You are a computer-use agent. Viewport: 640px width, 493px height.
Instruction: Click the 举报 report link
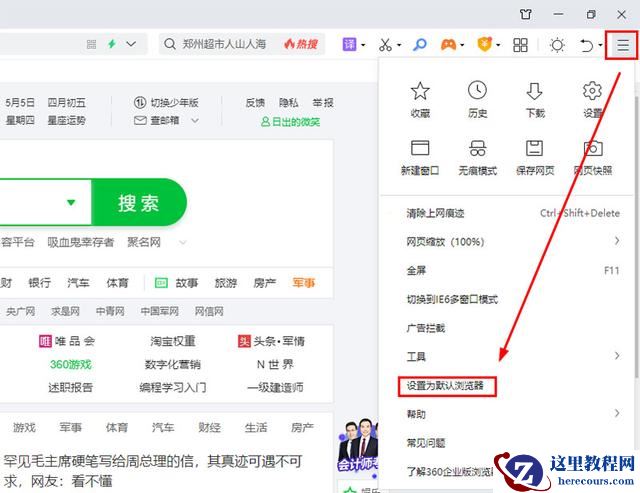pyautogui.click(x=322, y=102)
